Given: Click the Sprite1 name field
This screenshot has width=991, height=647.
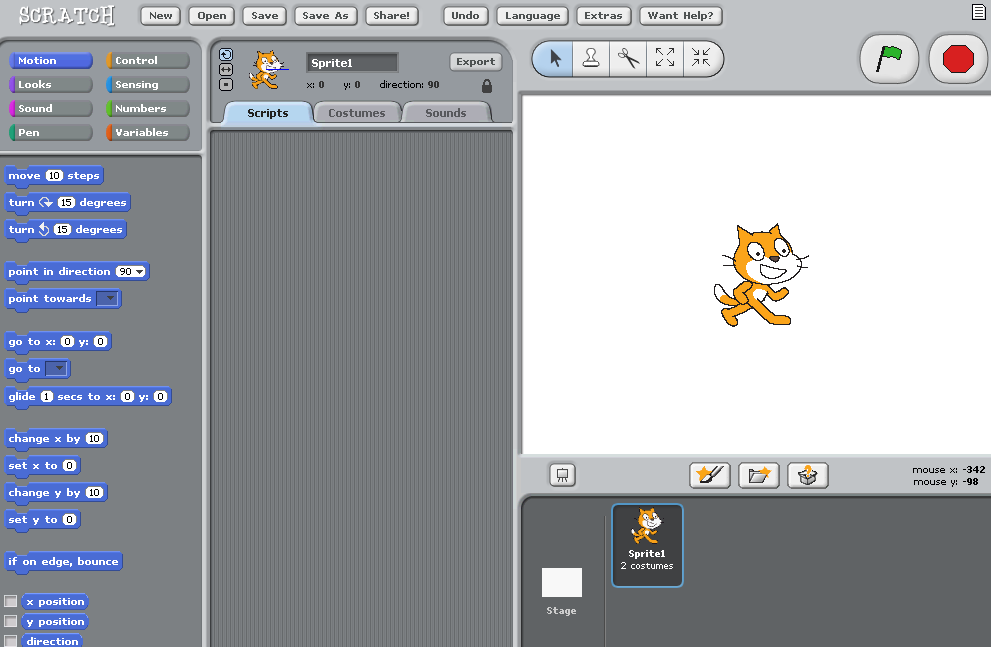Looking at the screenshot, I should tap(352, 63).
